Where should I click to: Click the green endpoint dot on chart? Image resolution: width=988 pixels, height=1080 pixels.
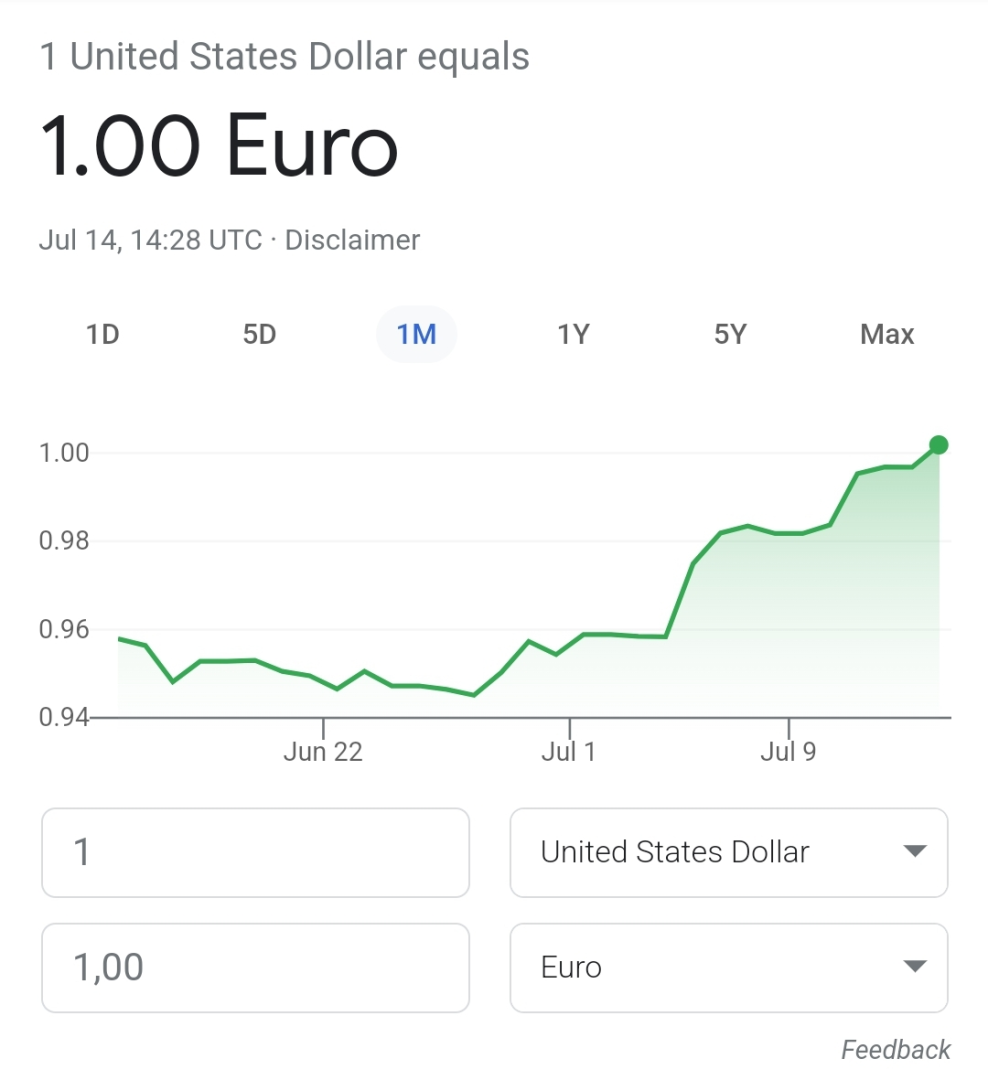pyautogui.click(x=938, y=445)
